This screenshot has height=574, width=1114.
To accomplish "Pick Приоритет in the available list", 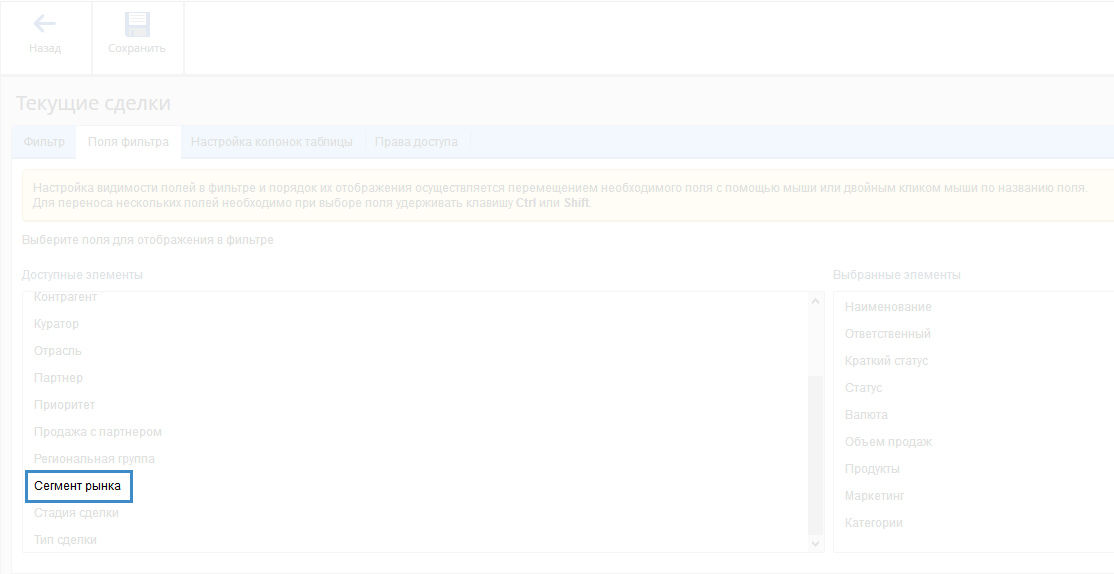I will point(65,405).
